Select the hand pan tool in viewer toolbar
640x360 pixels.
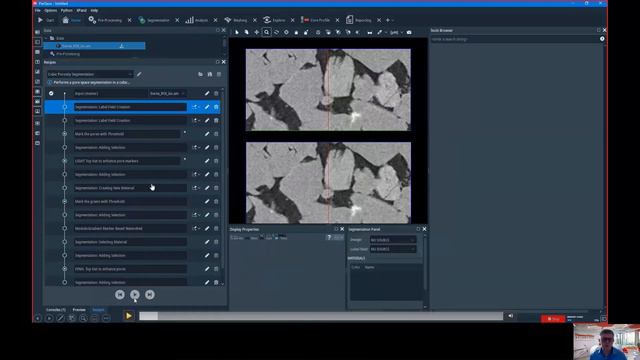(247, 32)
